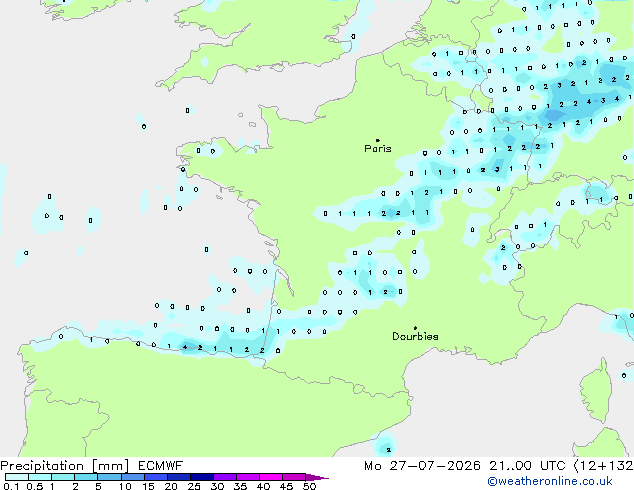Click the ECMWF model label
Screen dimensions: 634x490
[x=161, y=466]
